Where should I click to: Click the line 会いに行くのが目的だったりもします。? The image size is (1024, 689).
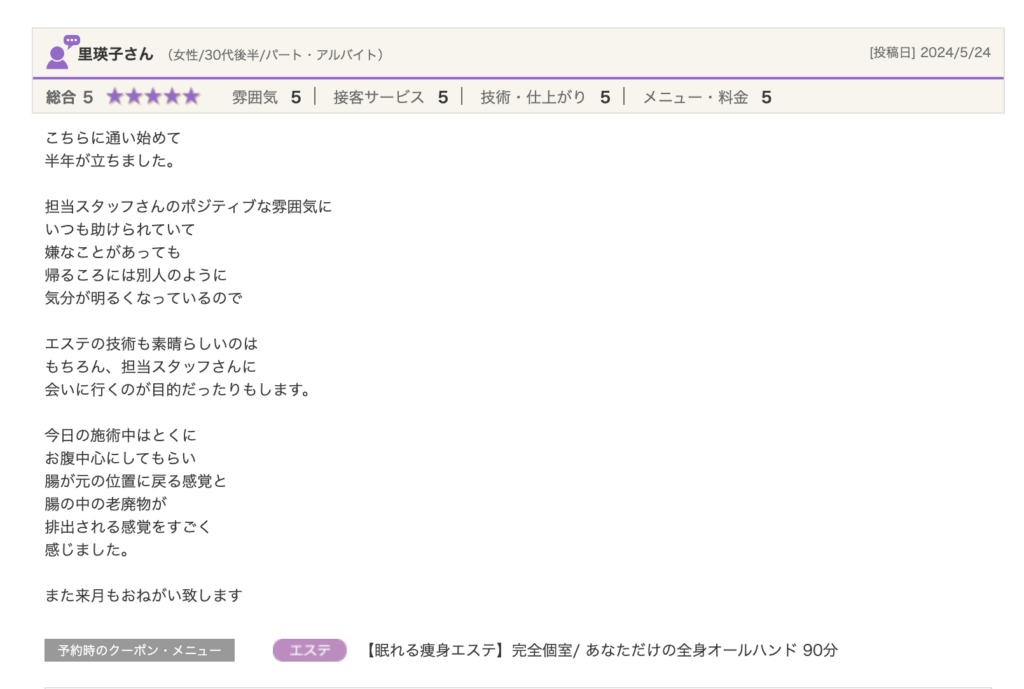coord(178,389)
